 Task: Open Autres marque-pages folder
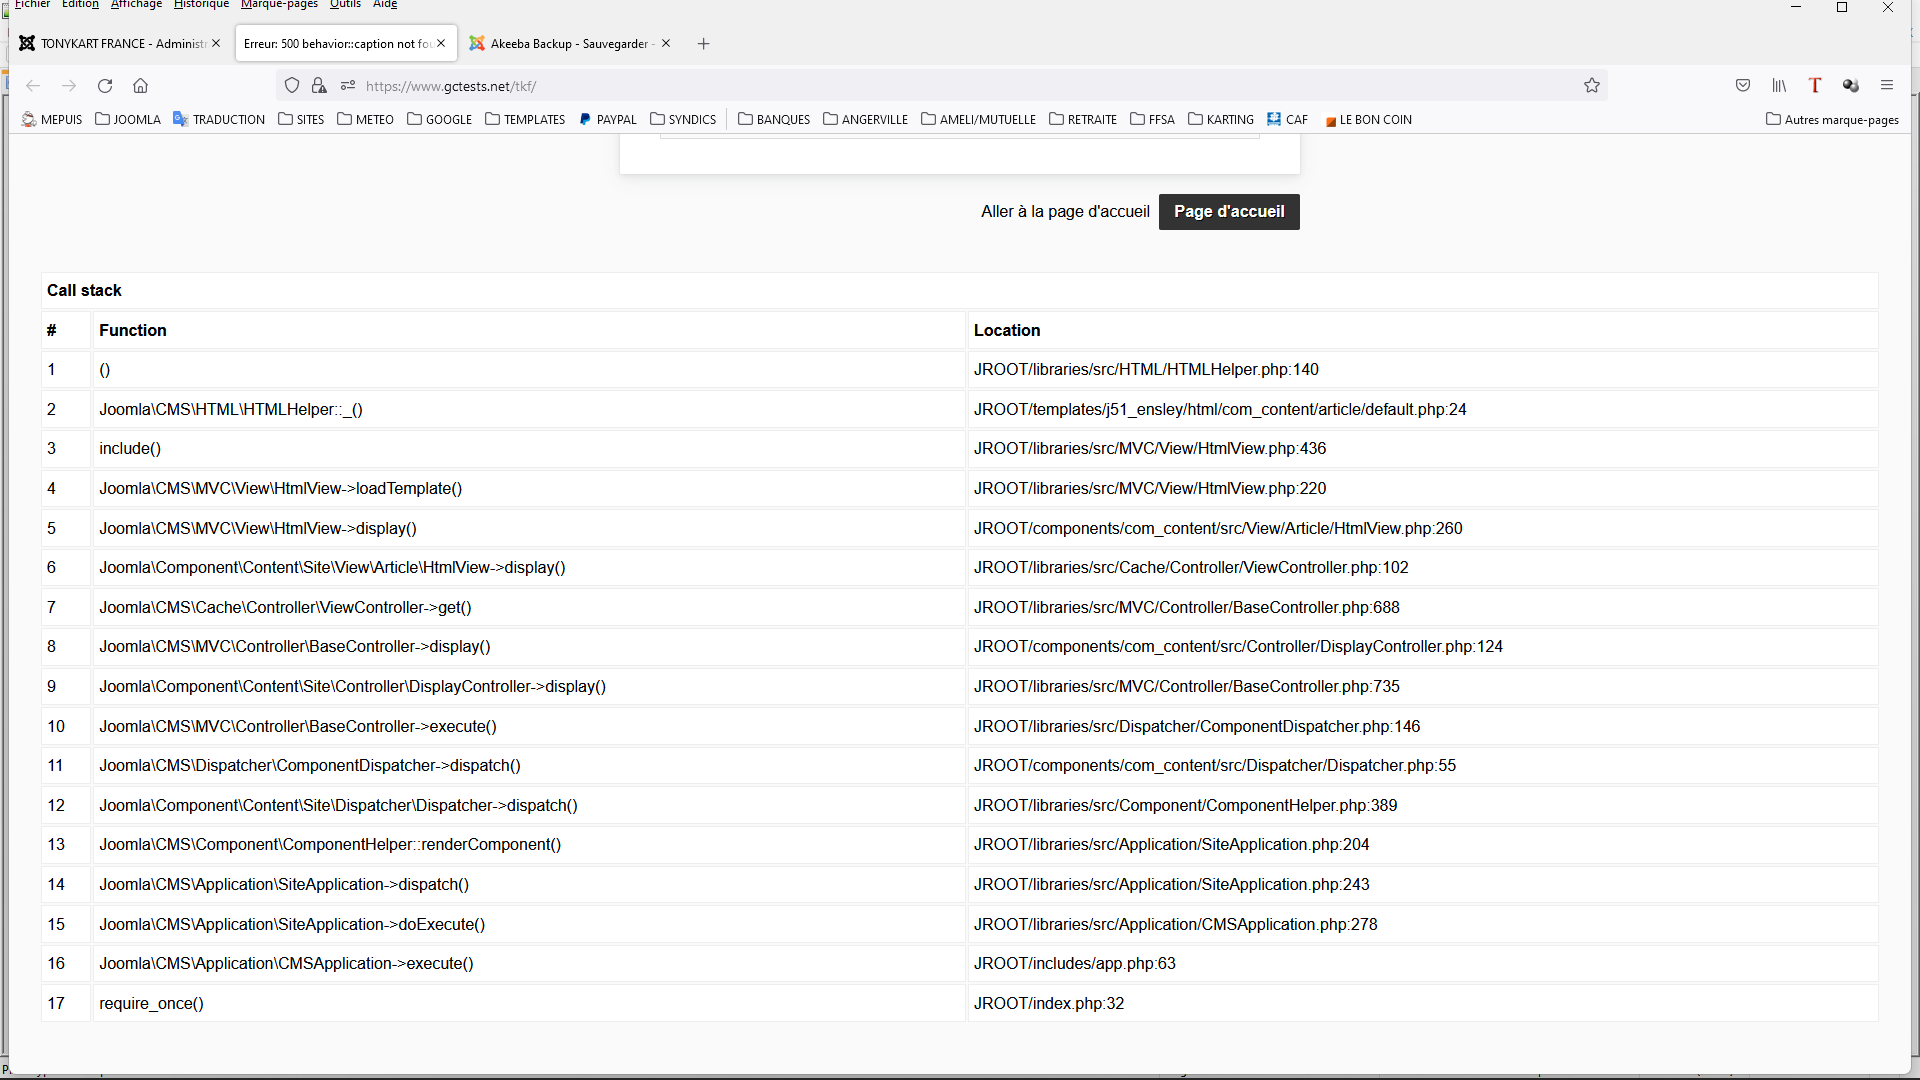coord(1832,120)
